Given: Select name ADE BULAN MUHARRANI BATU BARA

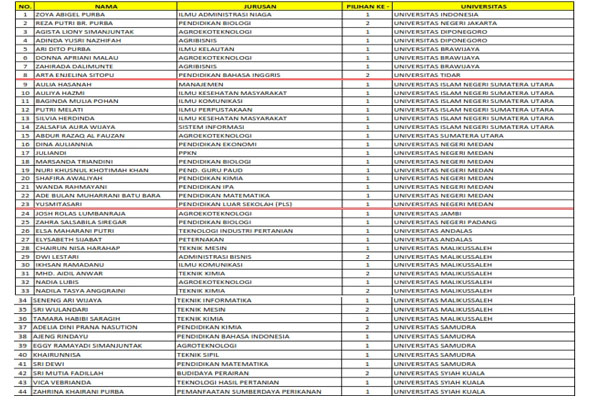Looking at the screenshot, I should (x=98, y=196).
